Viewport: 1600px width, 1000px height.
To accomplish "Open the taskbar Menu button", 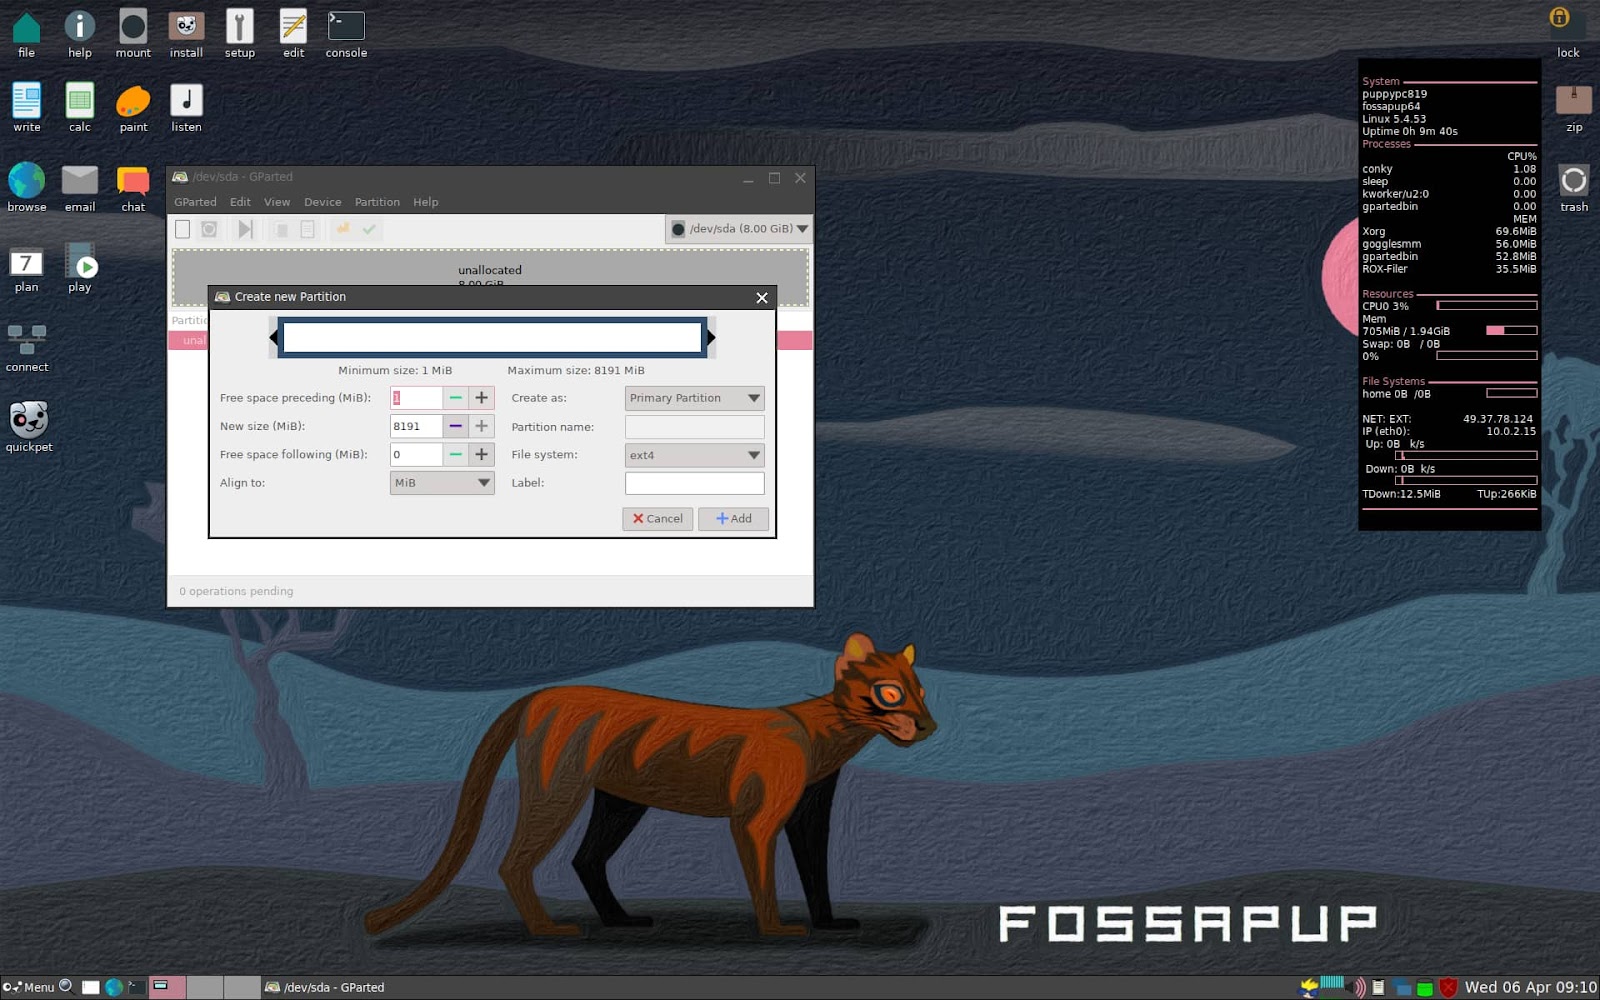I will pos(29,987).
